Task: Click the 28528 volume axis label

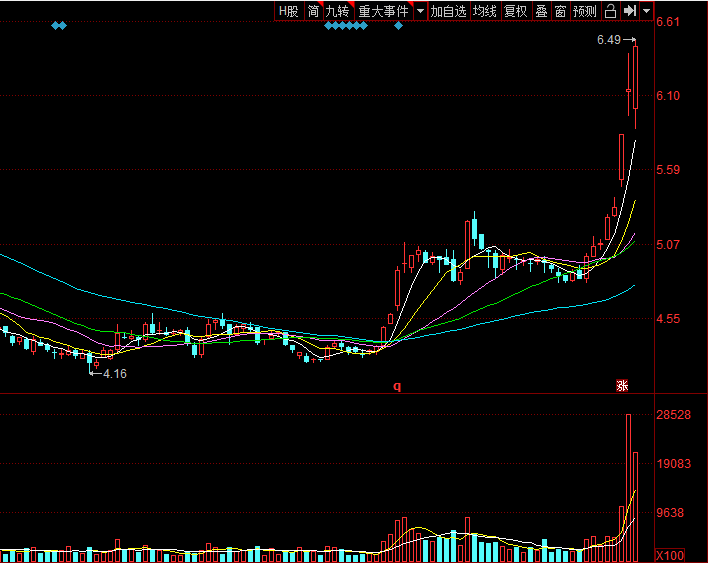Action: pos(674,414)
